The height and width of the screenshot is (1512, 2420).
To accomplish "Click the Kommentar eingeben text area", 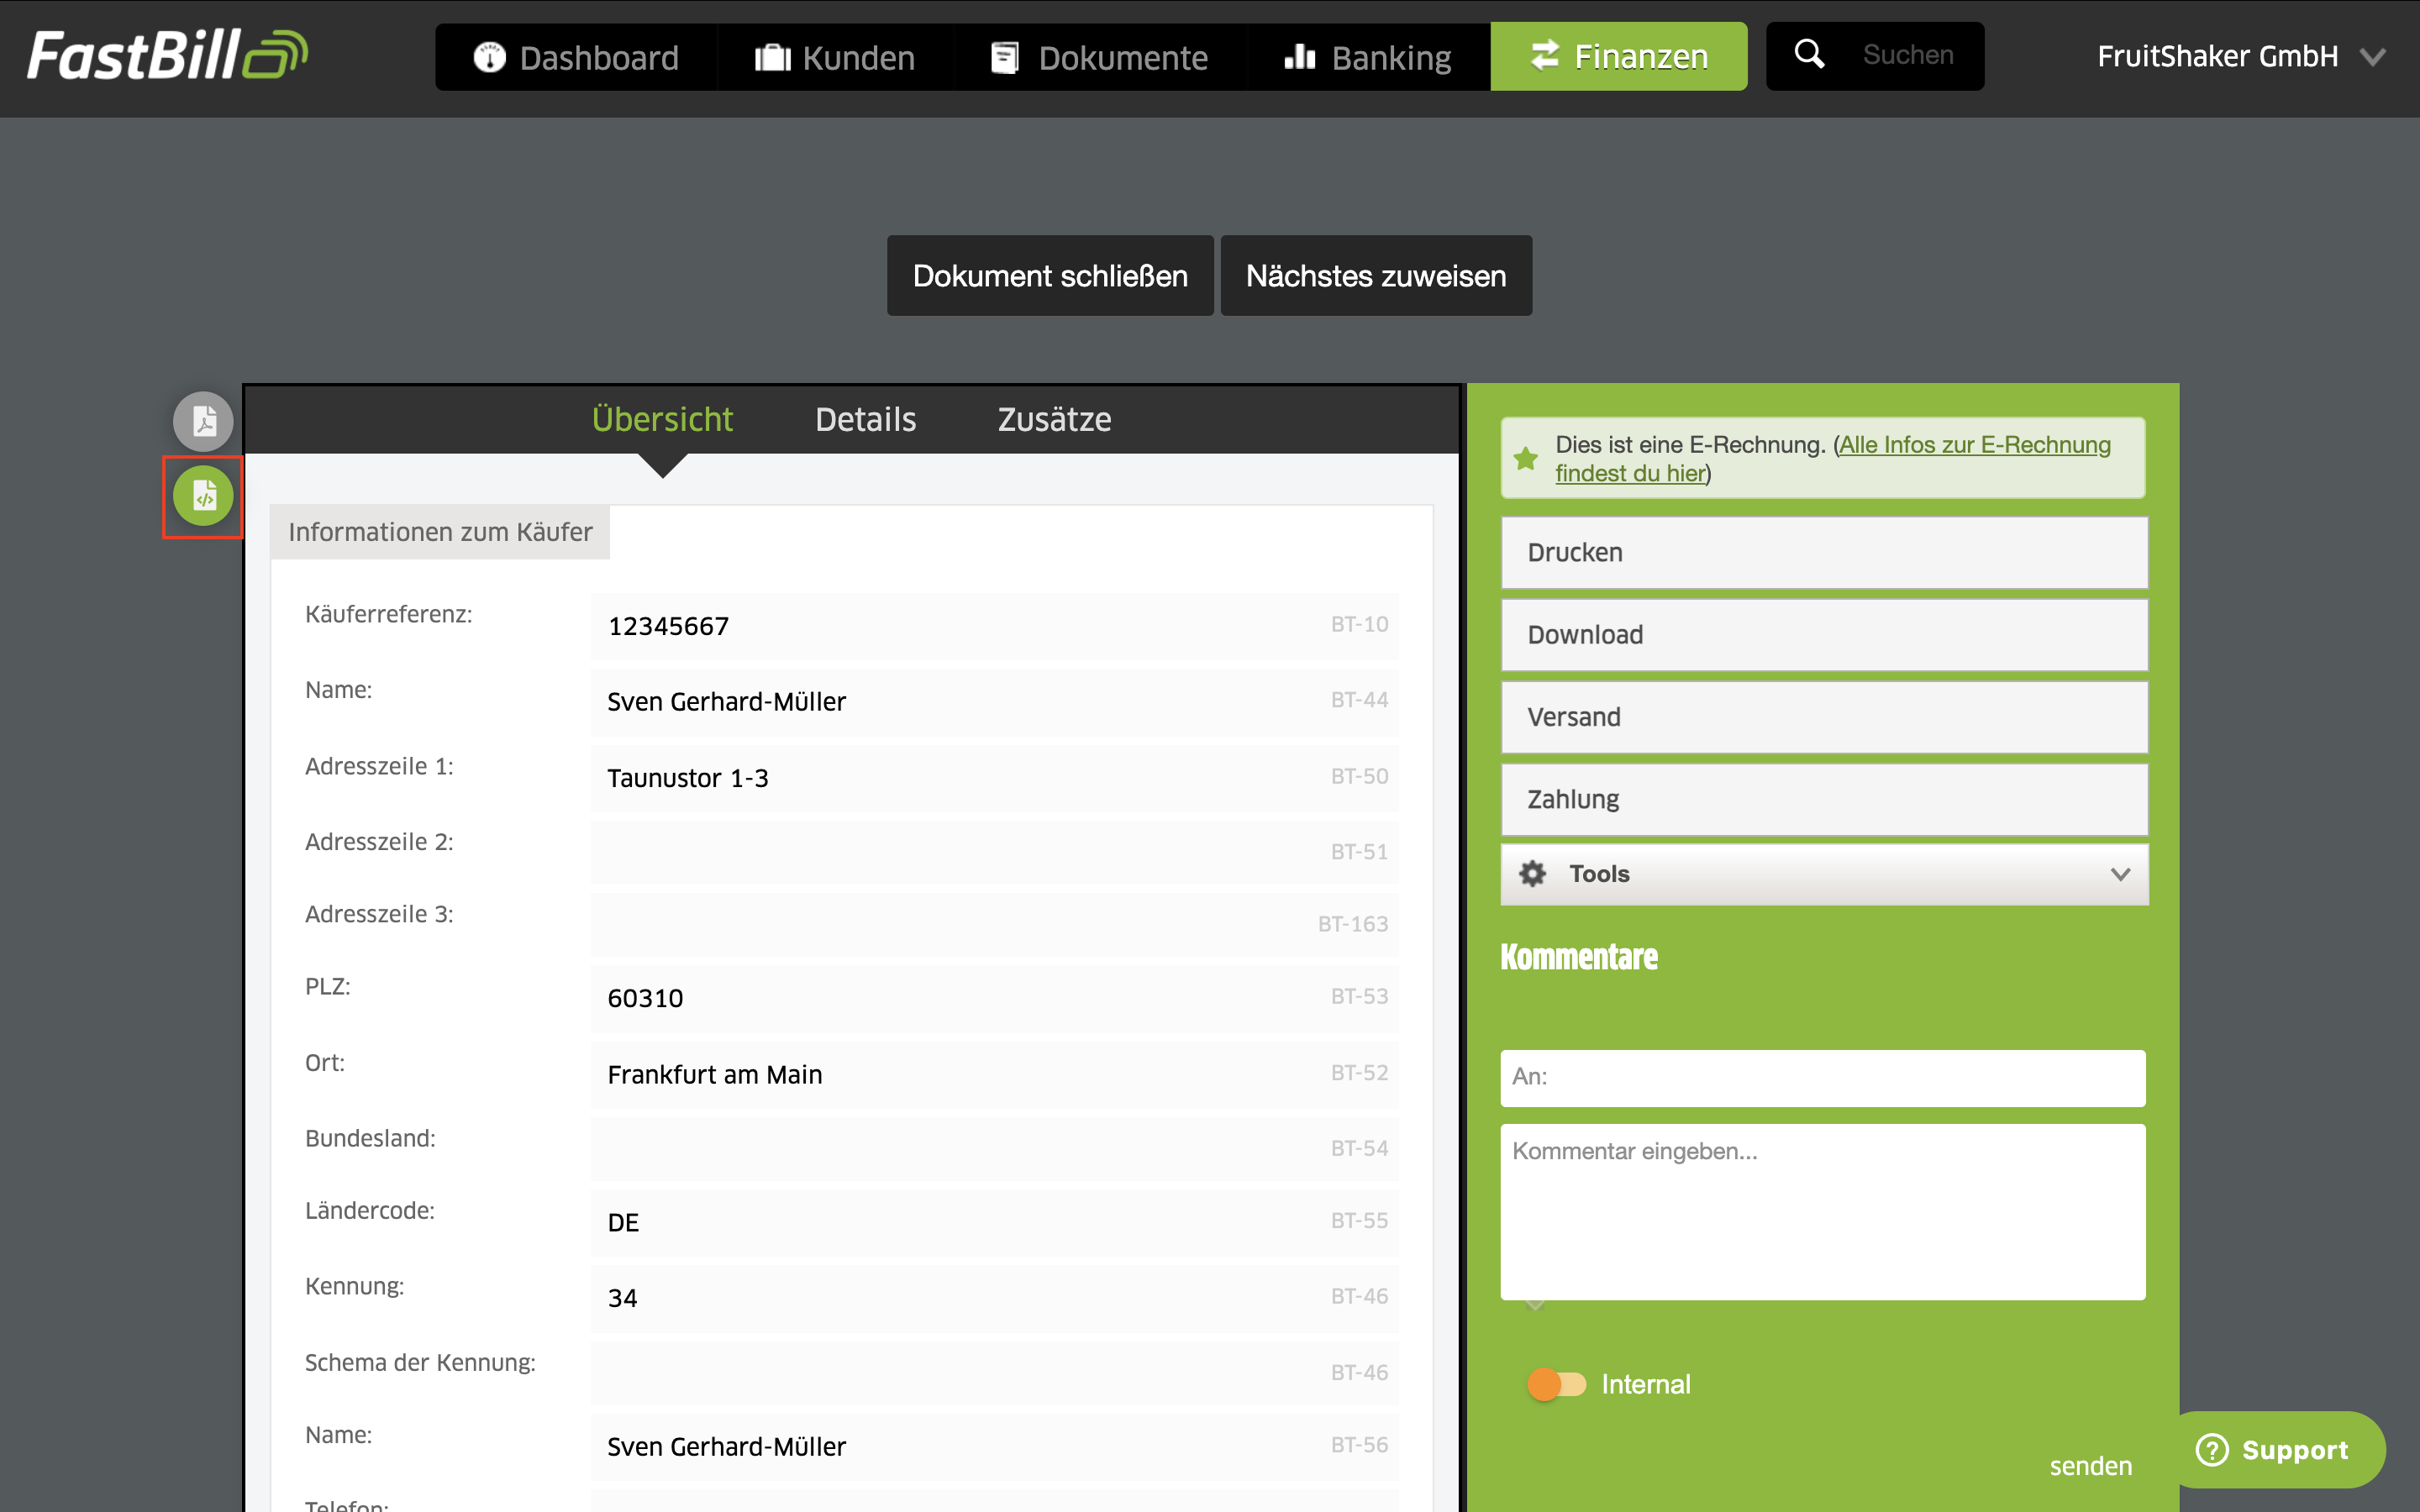I will click(x=1822, y=1211).
